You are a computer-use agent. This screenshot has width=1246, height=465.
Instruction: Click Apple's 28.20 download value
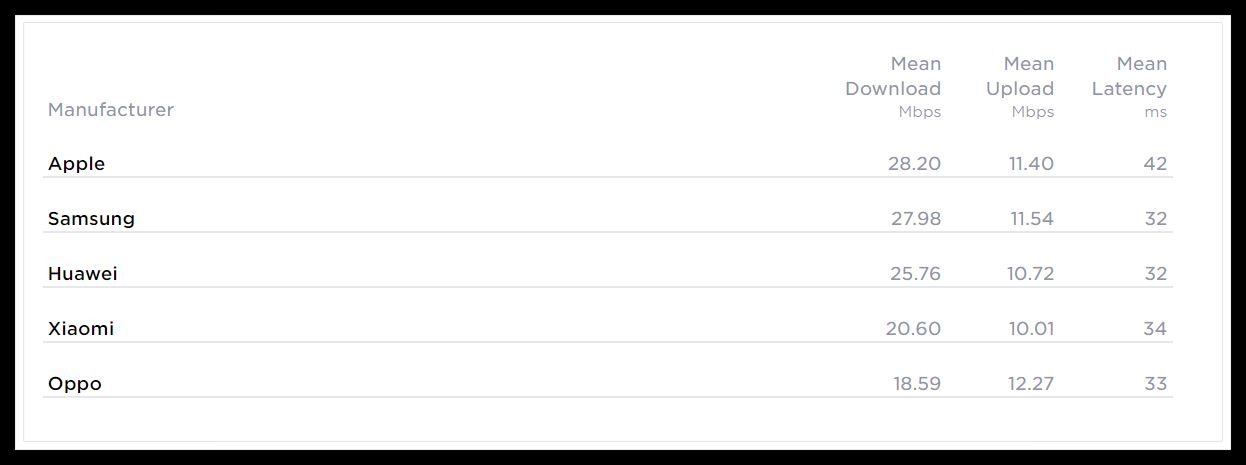(914, 164)
